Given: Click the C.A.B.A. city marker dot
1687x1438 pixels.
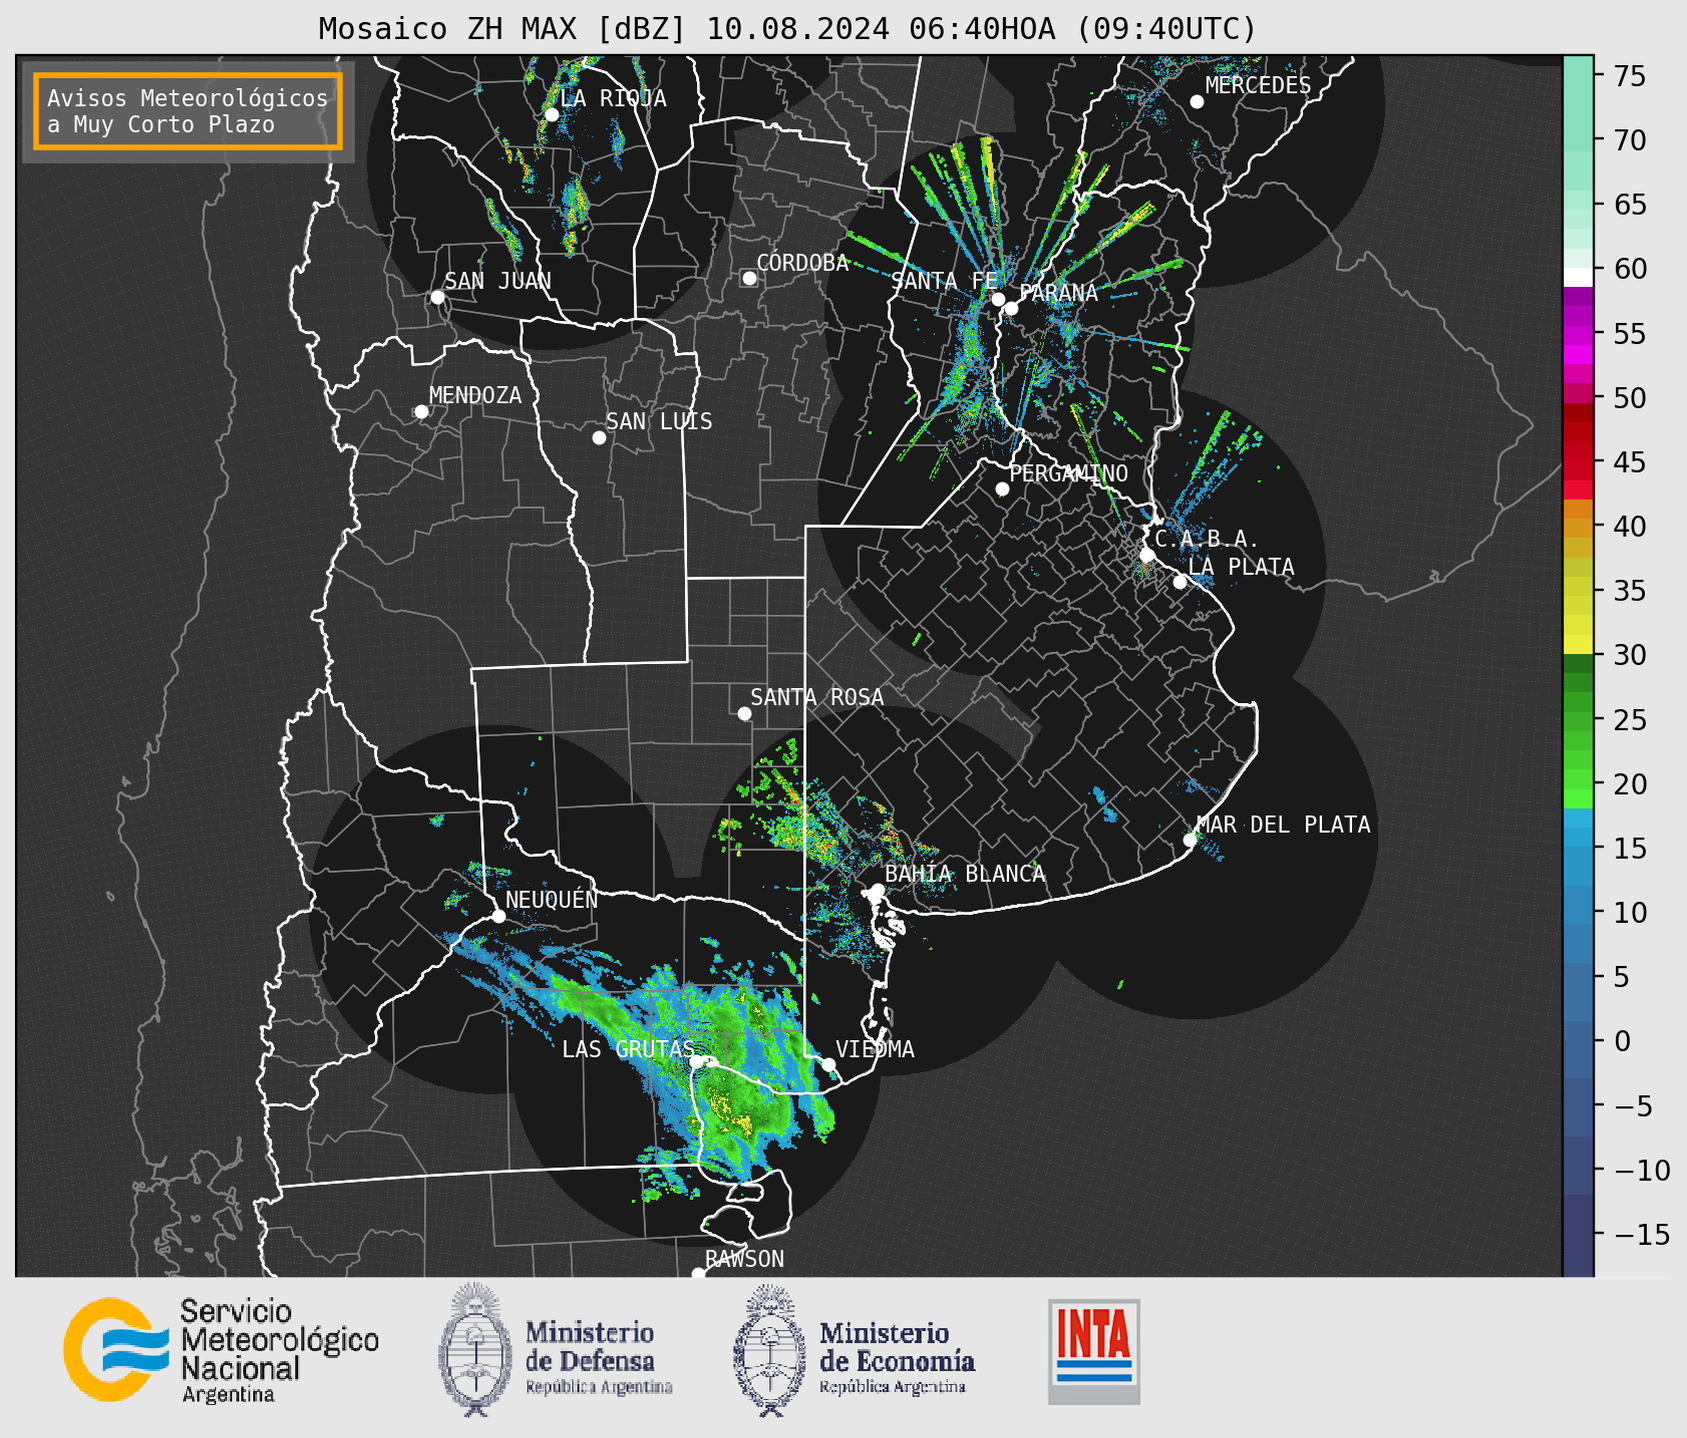Looking at the screenshot, I should point(1148,555).
